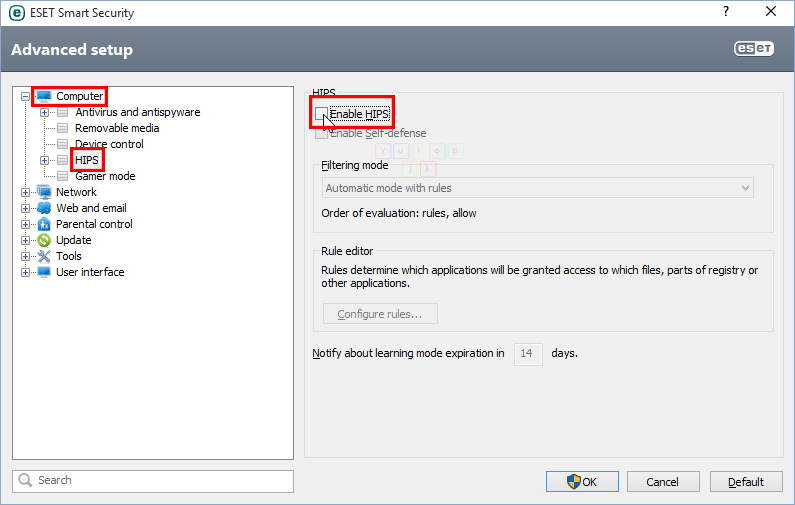Select Computer in the tree
Viewport: 795px width, 505px height.
point(80,96)
